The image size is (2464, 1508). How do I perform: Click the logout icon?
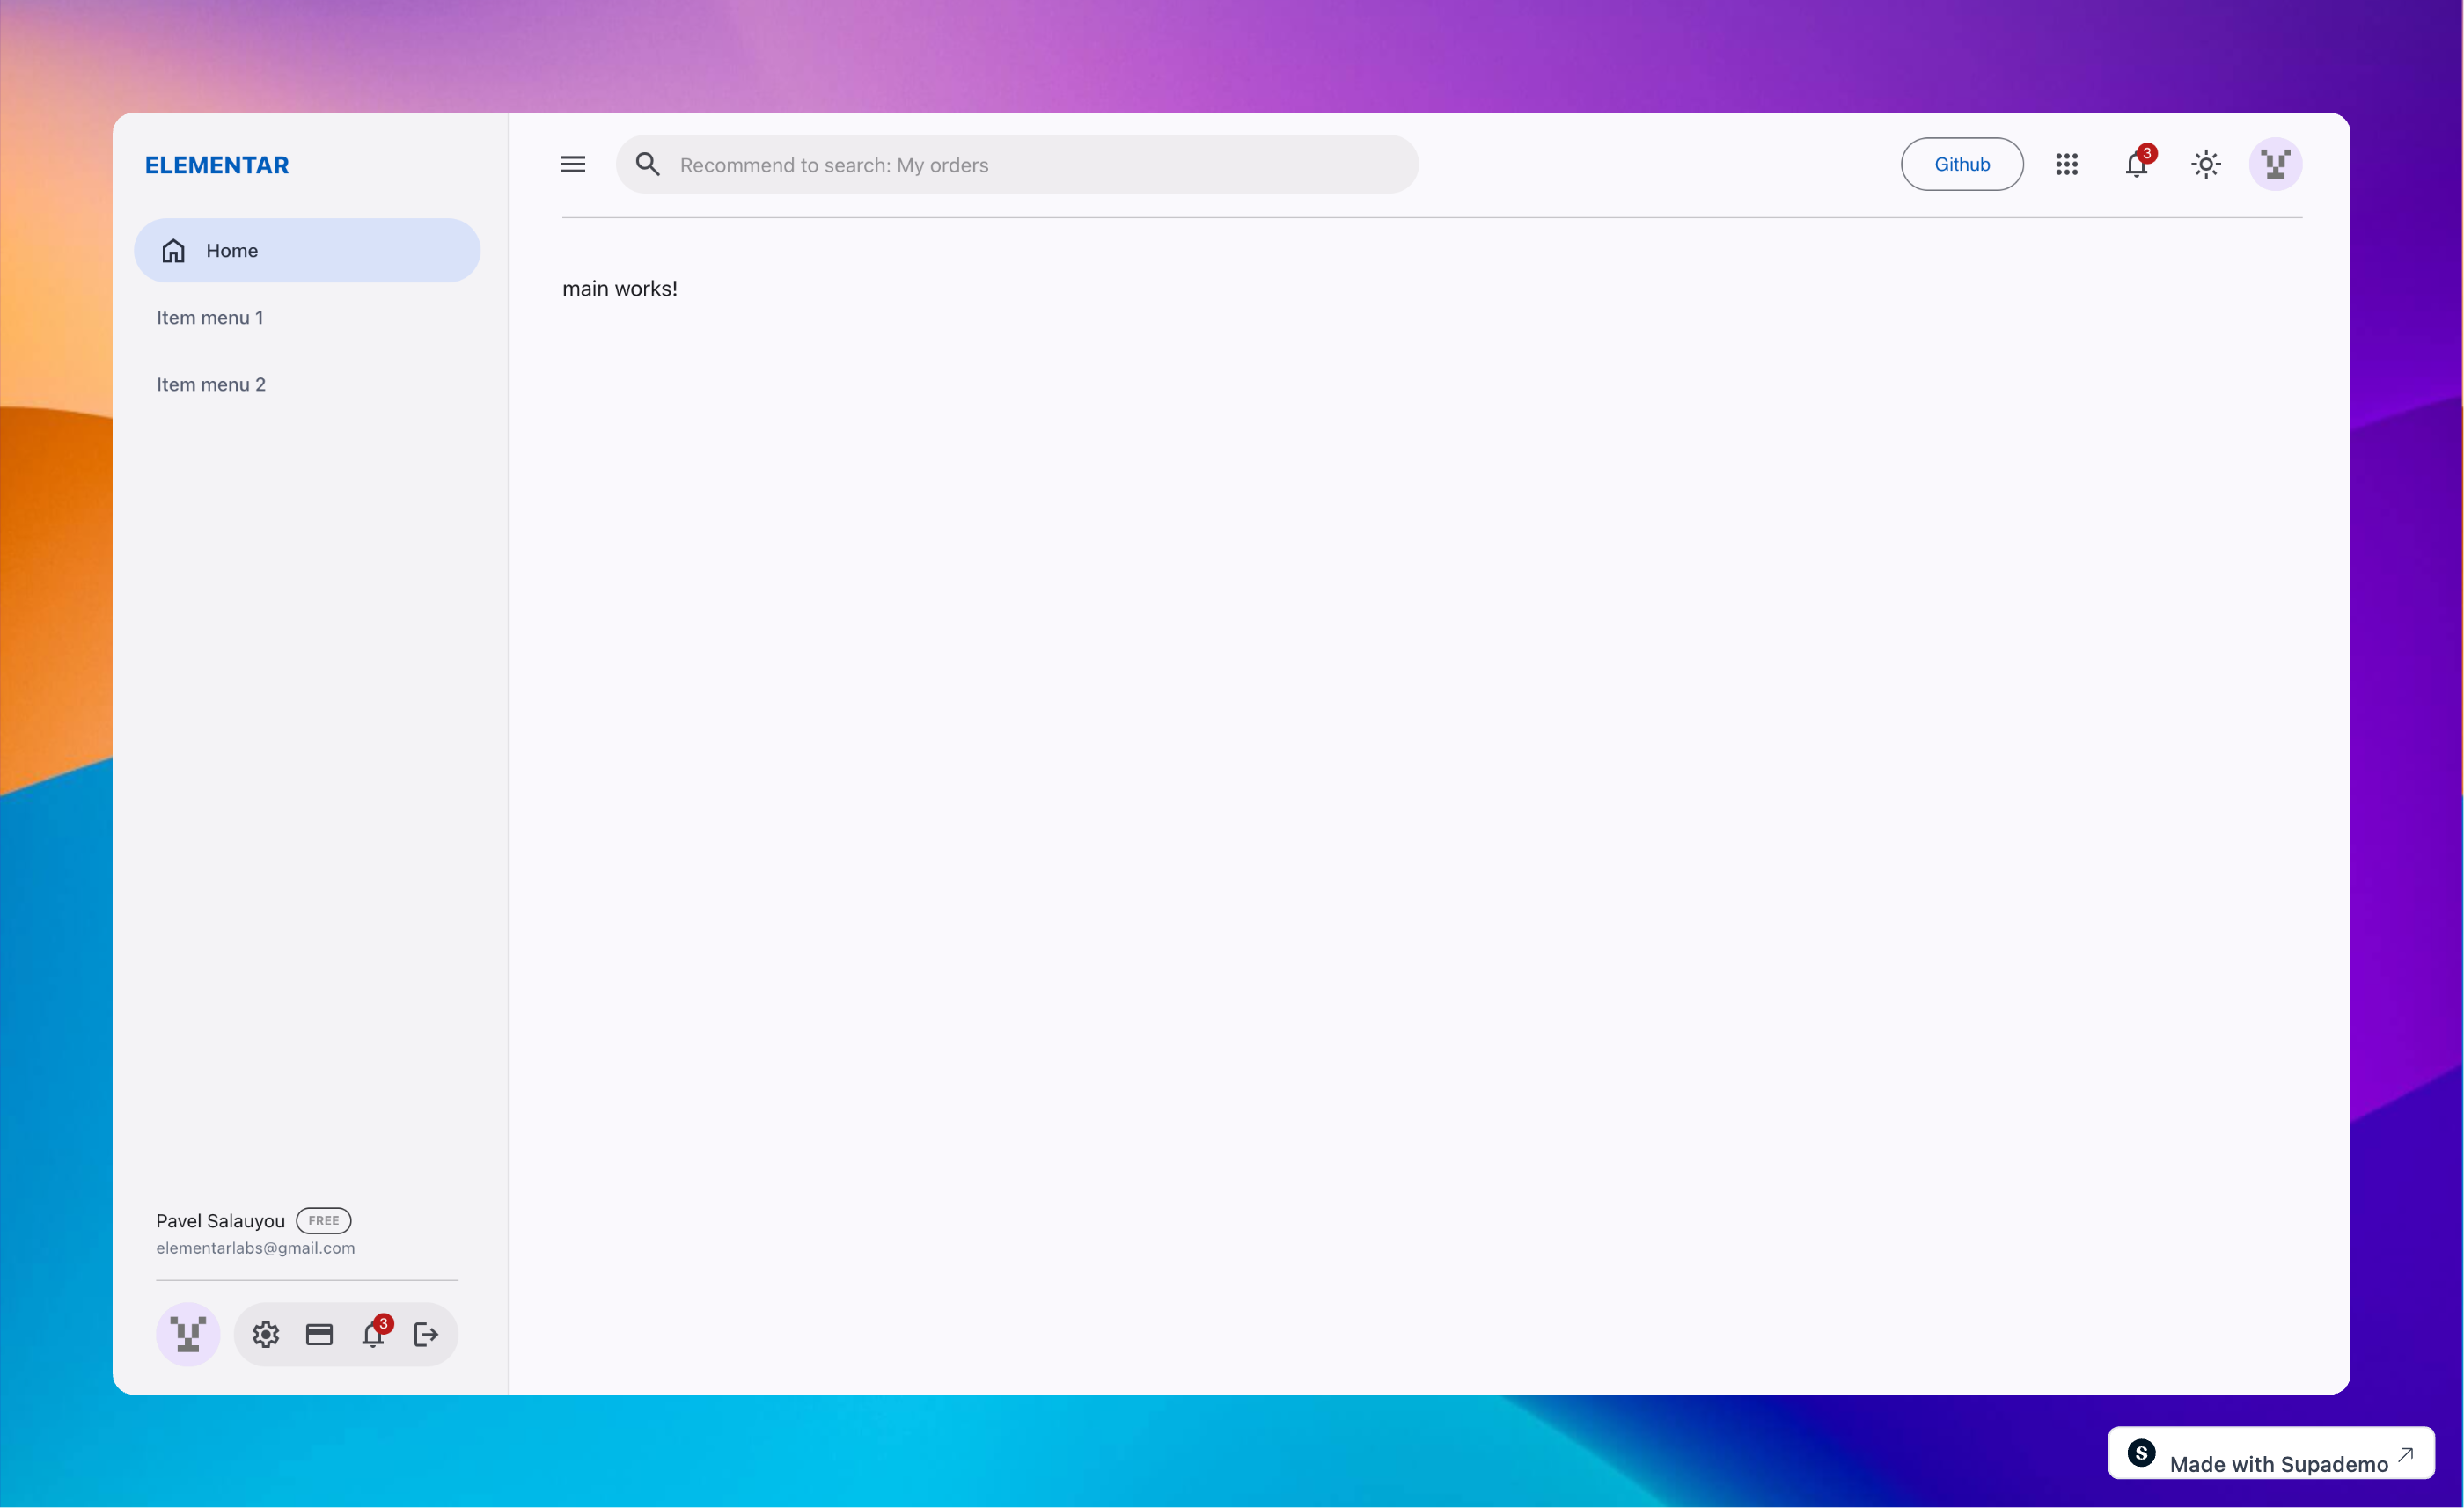click(426, 1334)
